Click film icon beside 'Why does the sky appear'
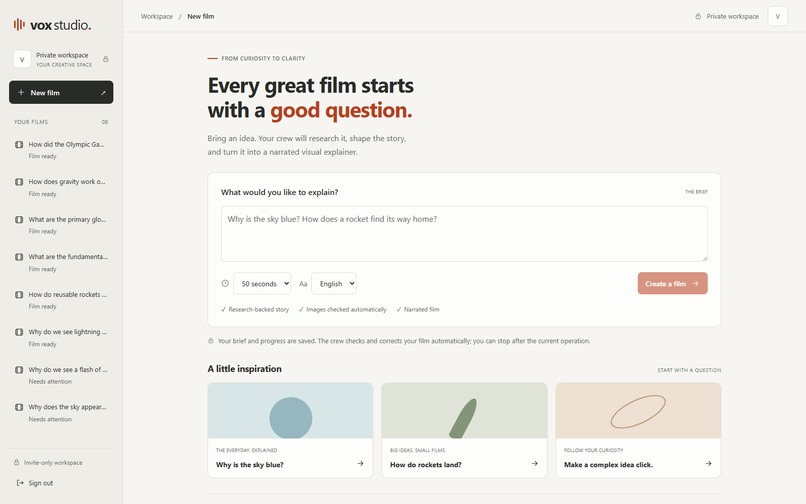The height and width of the screenshot is (504, 806). click(19, 407)
